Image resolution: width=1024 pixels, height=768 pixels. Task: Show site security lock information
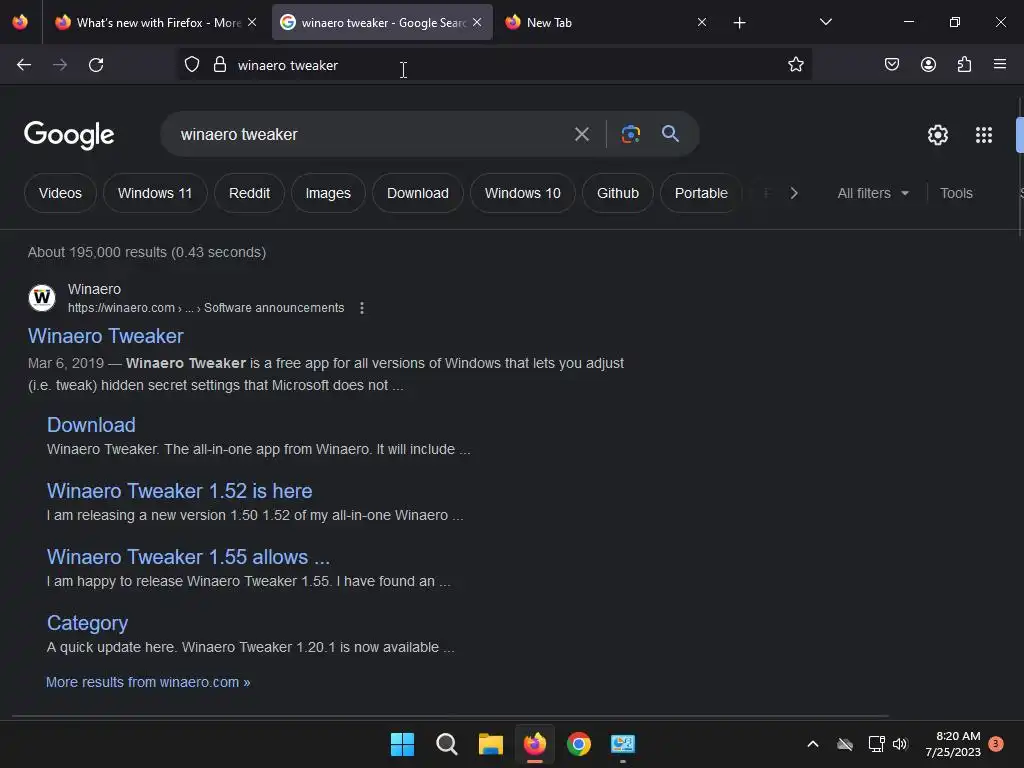(x=220, y=65)
